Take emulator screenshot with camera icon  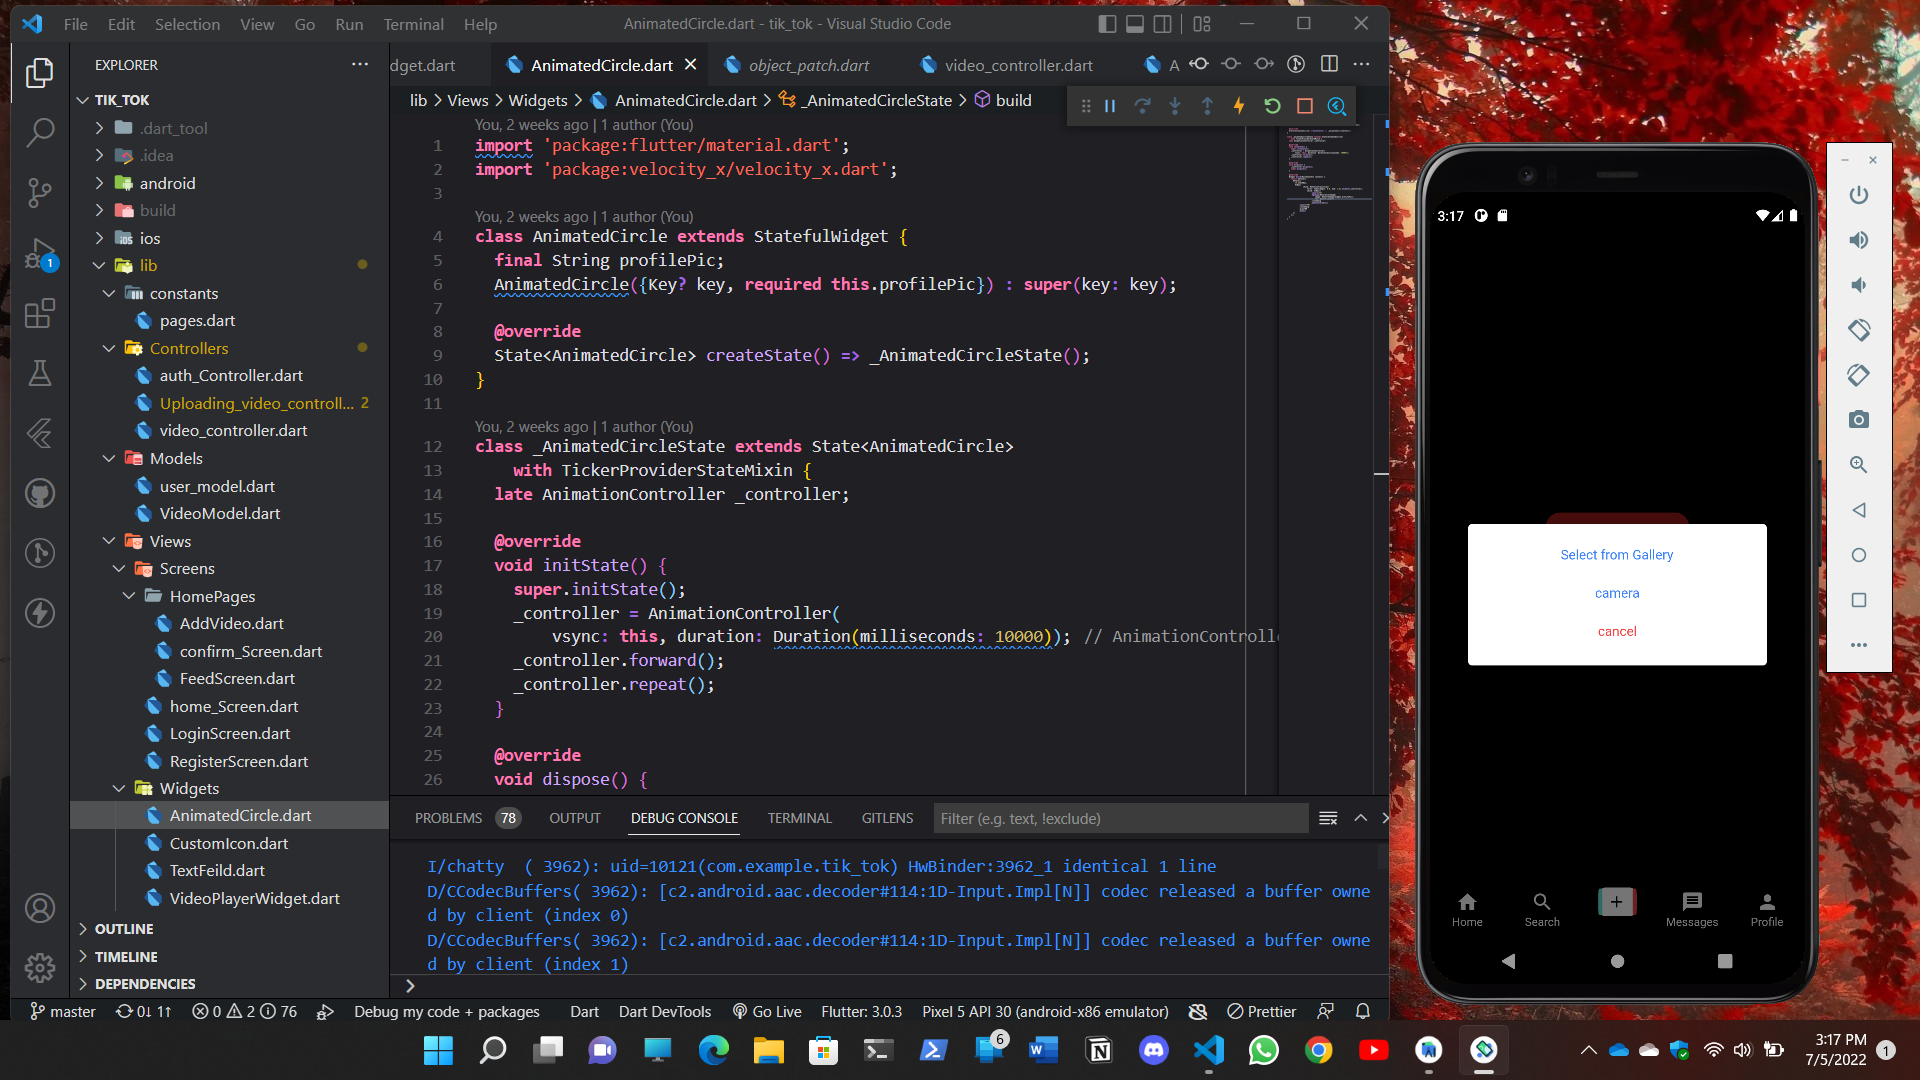pos(1859,420)
